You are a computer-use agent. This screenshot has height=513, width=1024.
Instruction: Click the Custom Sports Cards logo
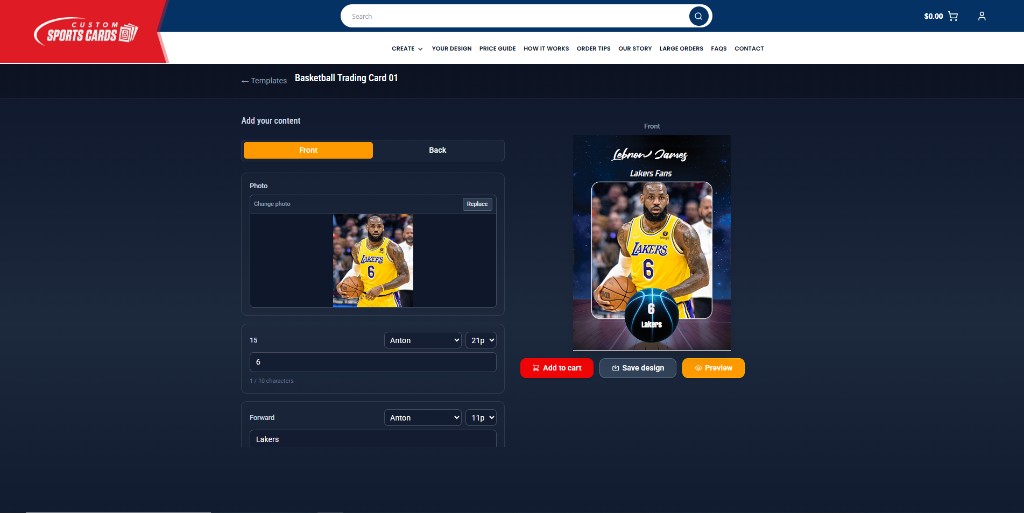[x=86, y=31]
